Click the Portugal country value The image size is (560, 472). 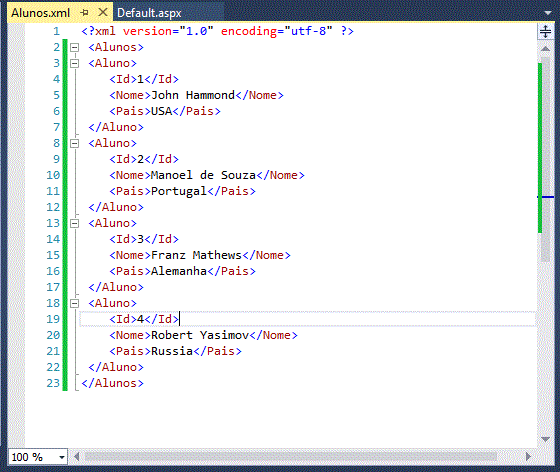point(179,191)
